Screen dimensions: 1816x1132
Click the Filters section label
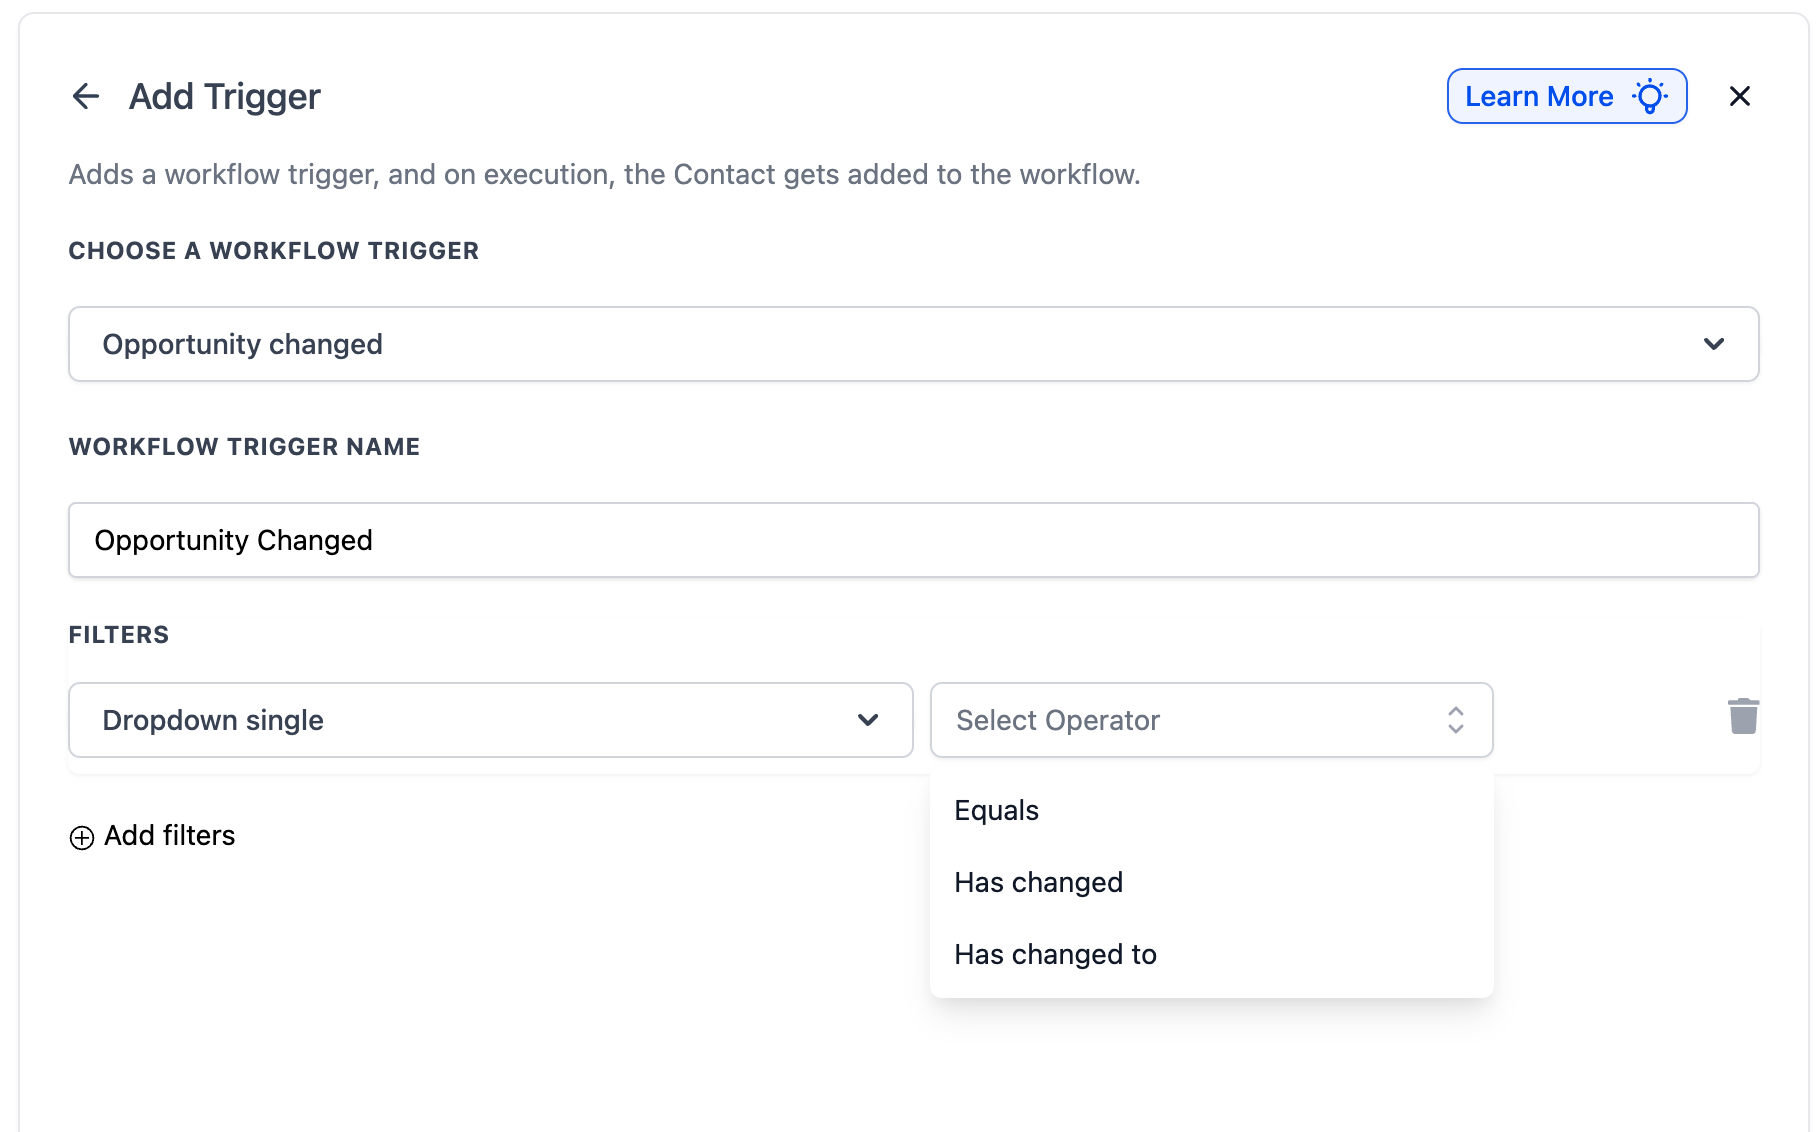coord(119,635)
